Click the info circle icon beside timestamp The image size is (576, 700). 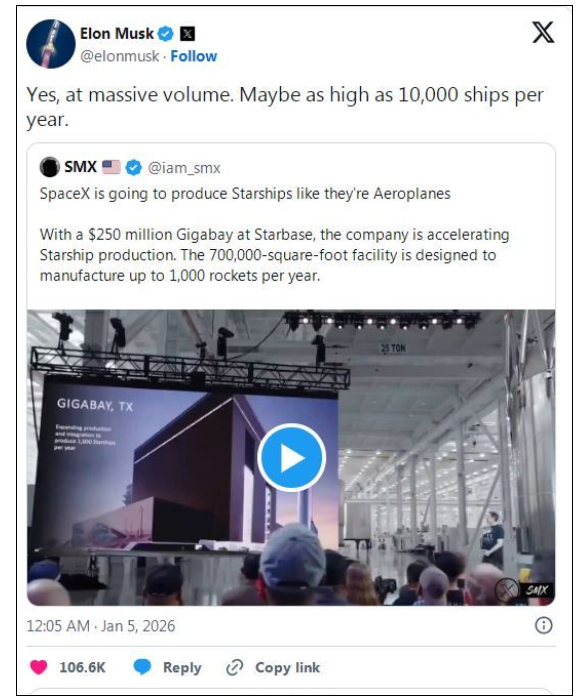pos(543,625)
